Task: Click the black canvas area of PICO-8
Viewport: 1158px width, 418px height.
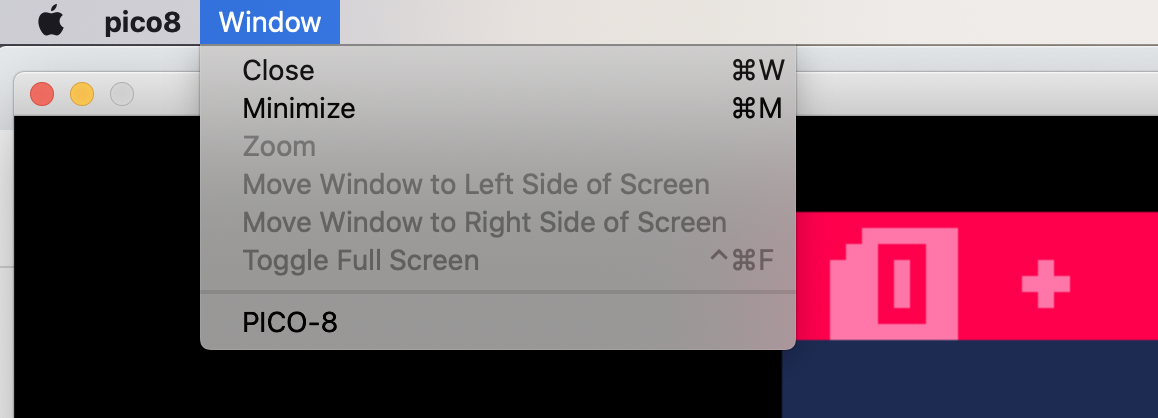Action: tap(107, 266)
